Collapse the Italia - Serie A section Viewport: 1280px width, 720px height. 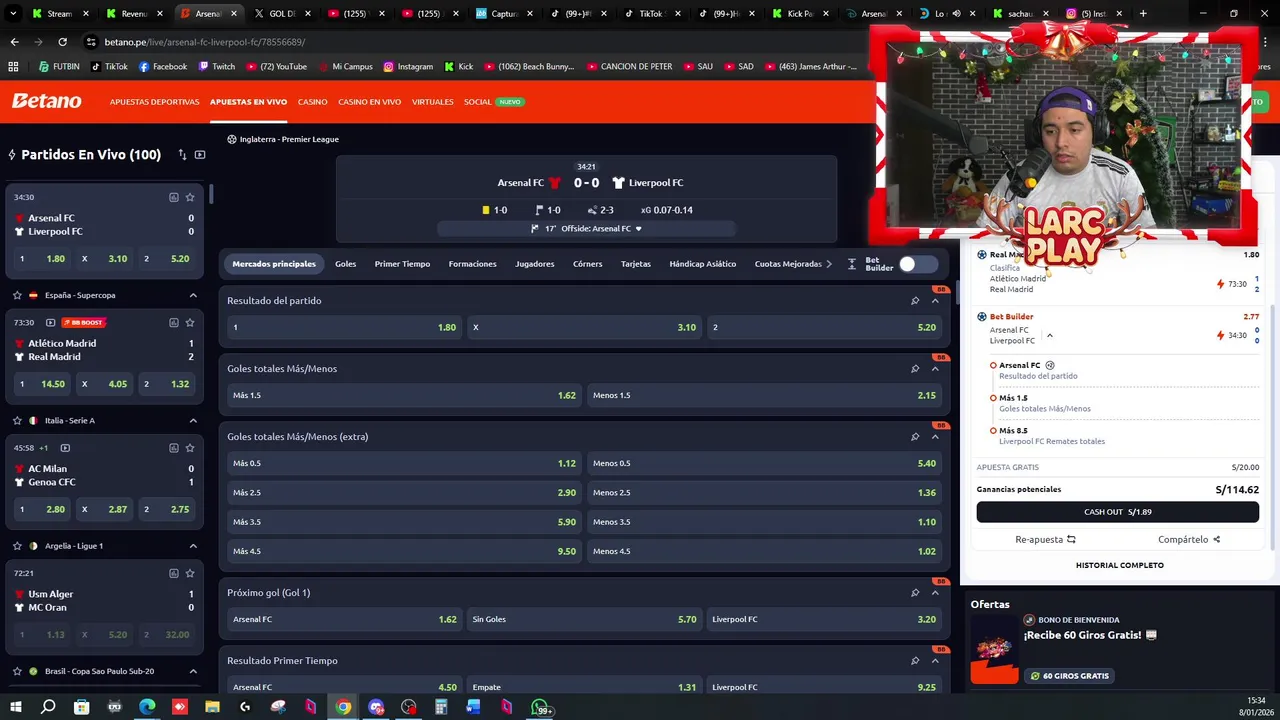tap(193, 420)
